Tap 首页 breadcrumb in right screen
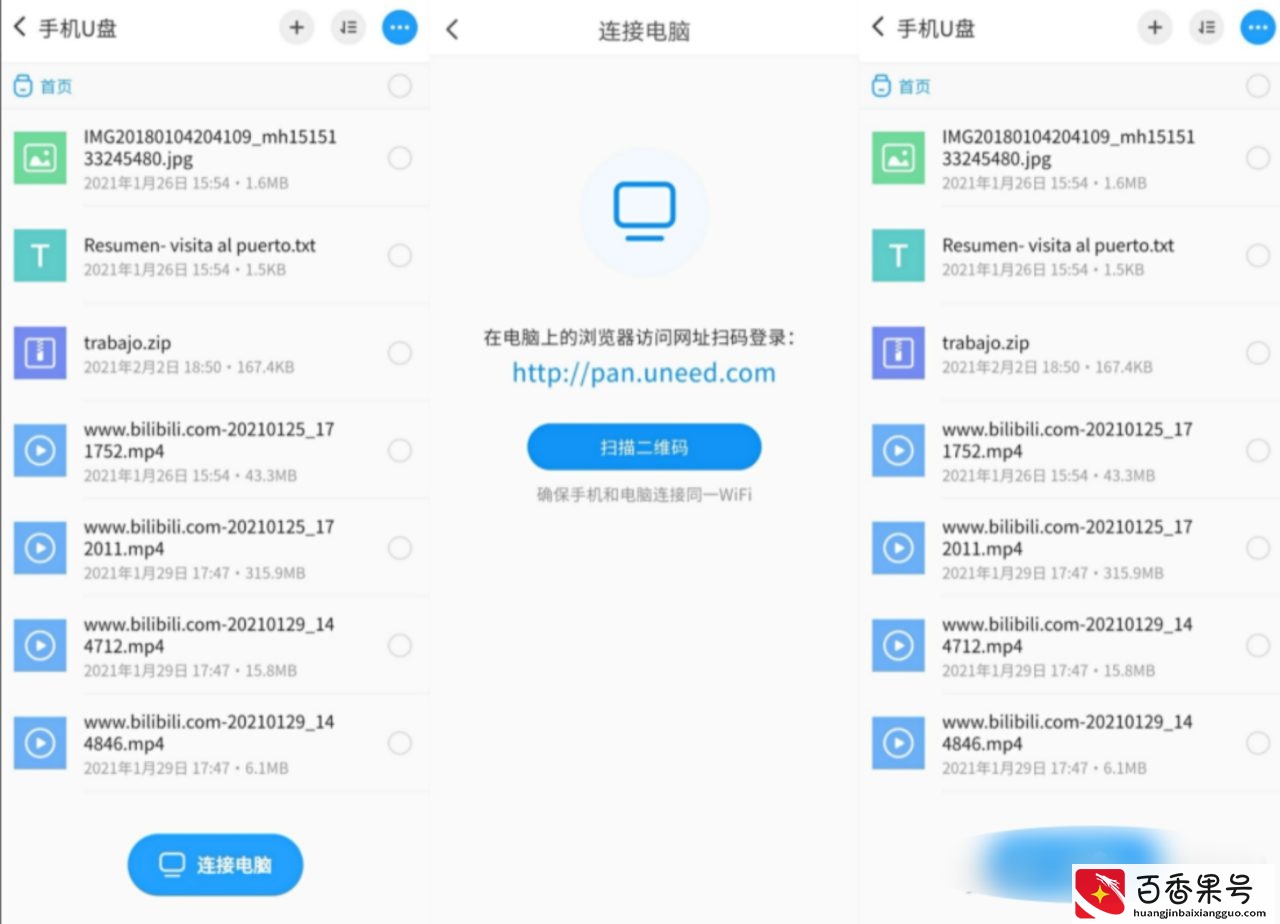 (x=901, y=87)
